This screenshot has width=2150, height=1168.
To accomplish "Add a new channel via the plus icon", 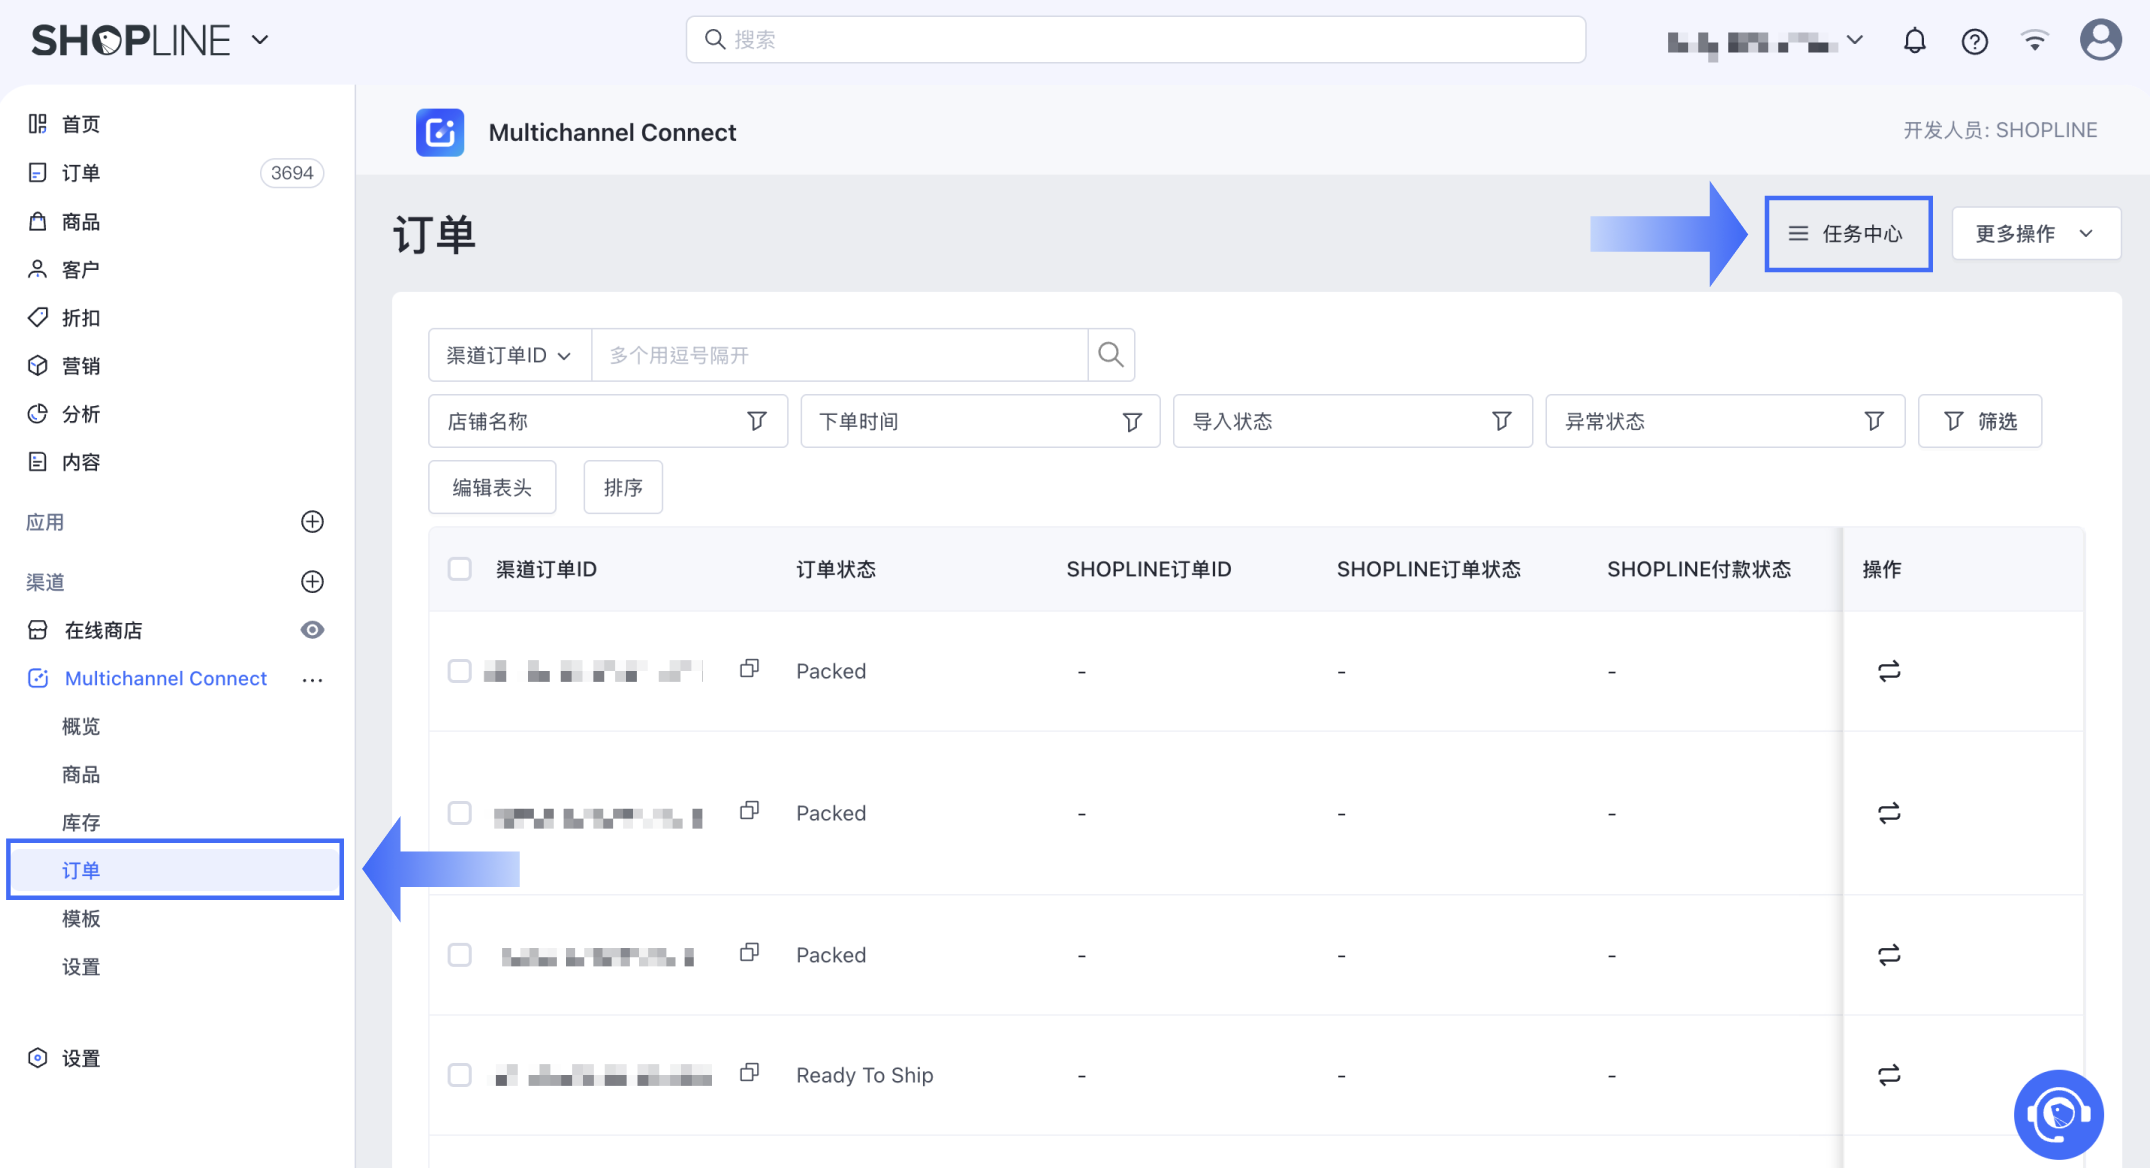I will (312, 581).
